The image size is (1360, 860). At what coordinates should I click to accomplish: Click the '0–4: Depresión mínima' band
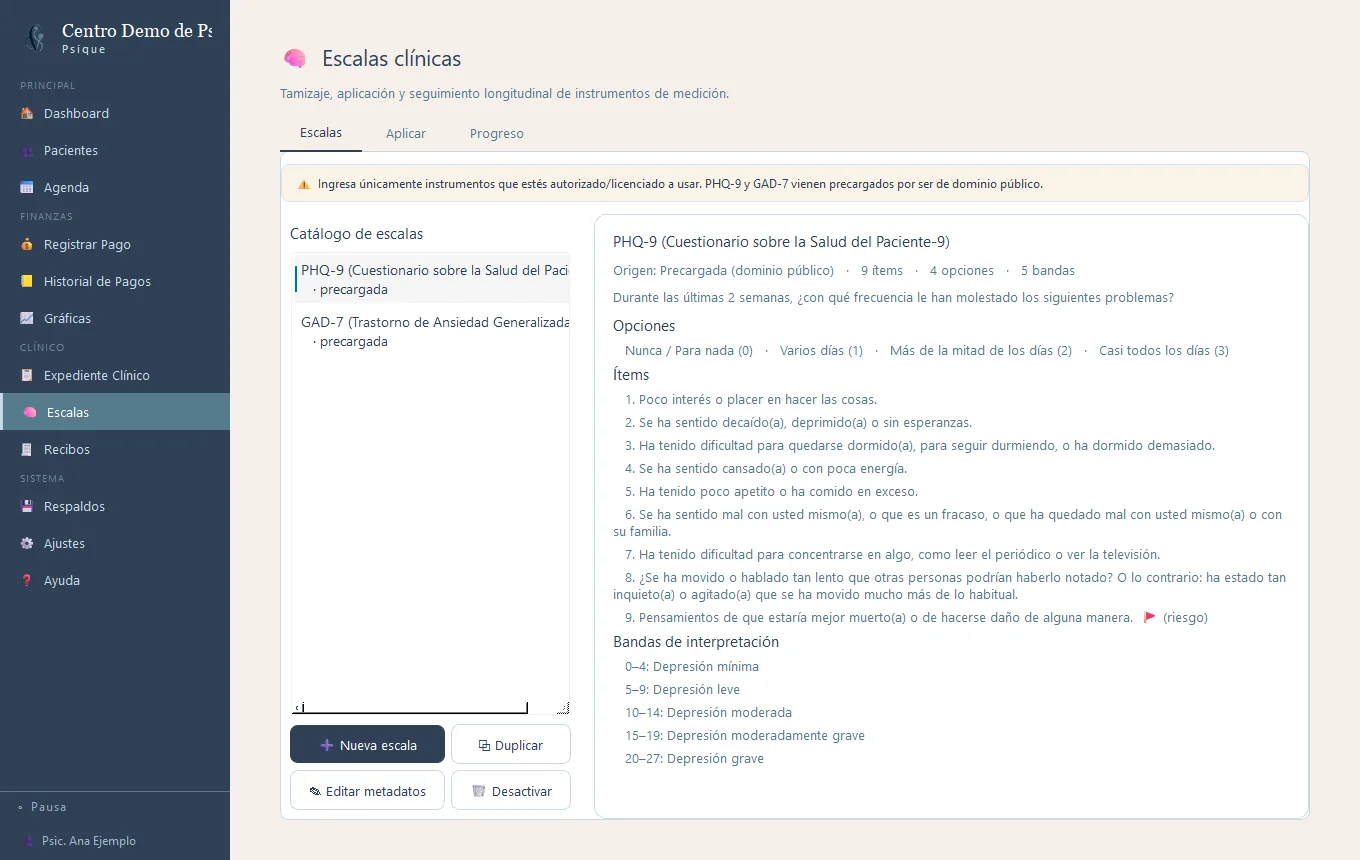click(x=692, y=667)
